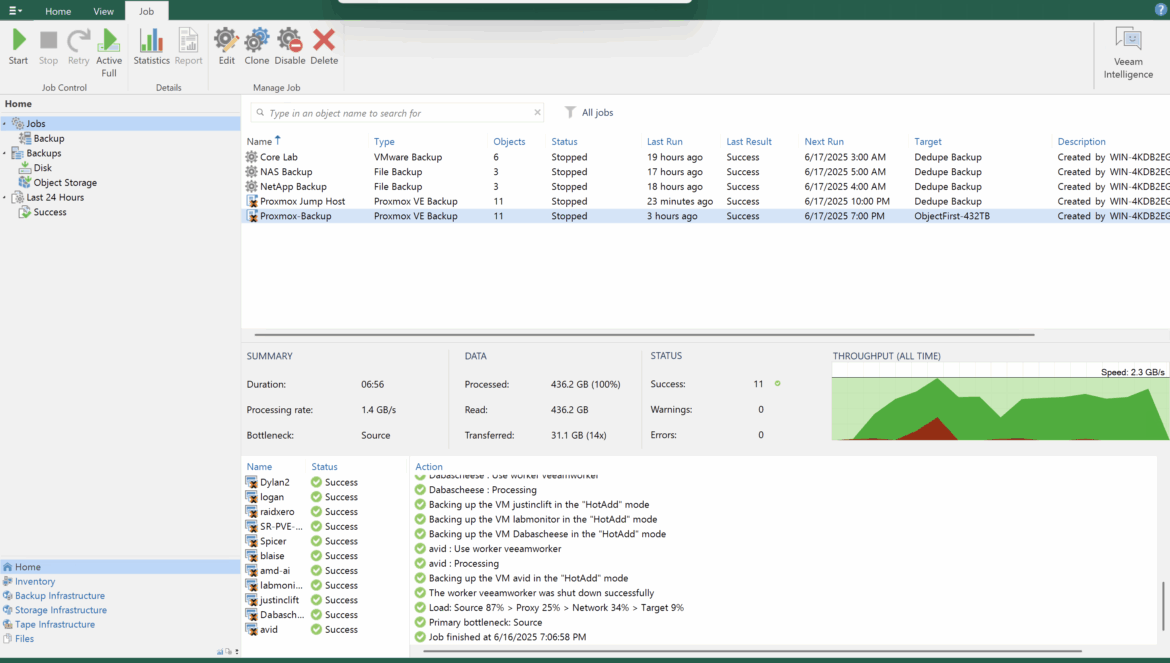
Task: Sort jobs by Last Run column
Action: click(x=665, y=142)
